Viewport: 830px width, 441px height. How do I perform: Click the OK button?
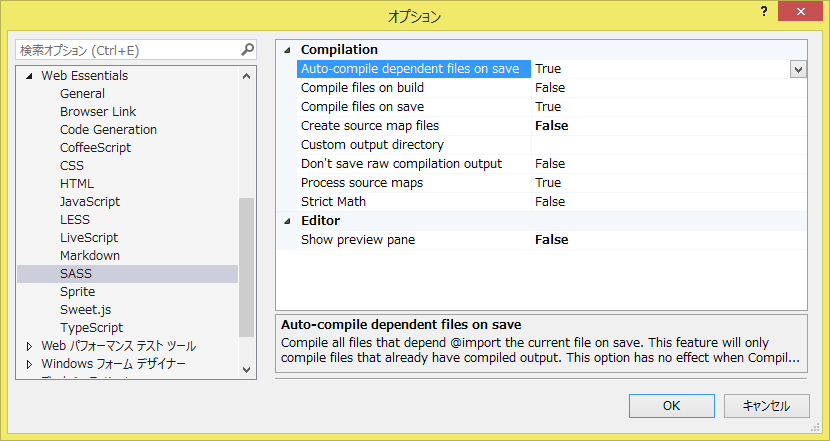click(670, 405)
